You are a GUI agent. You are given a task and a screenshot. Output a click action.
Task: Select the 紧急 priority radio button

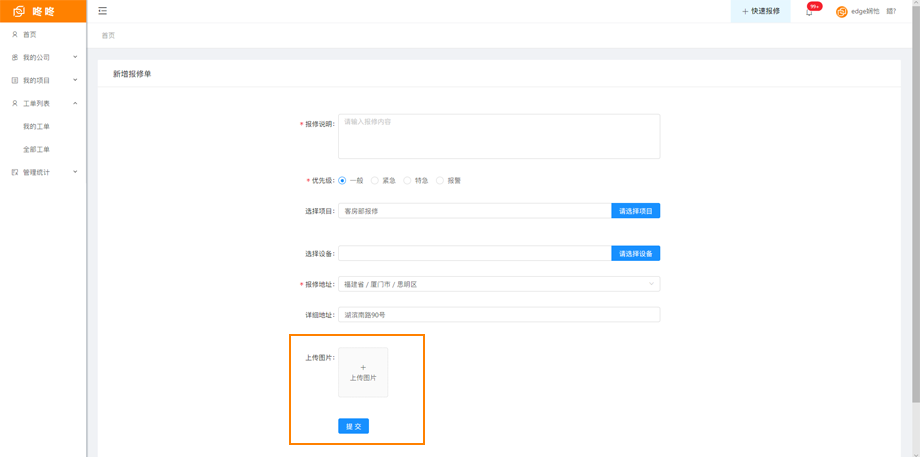click(375, 181)
